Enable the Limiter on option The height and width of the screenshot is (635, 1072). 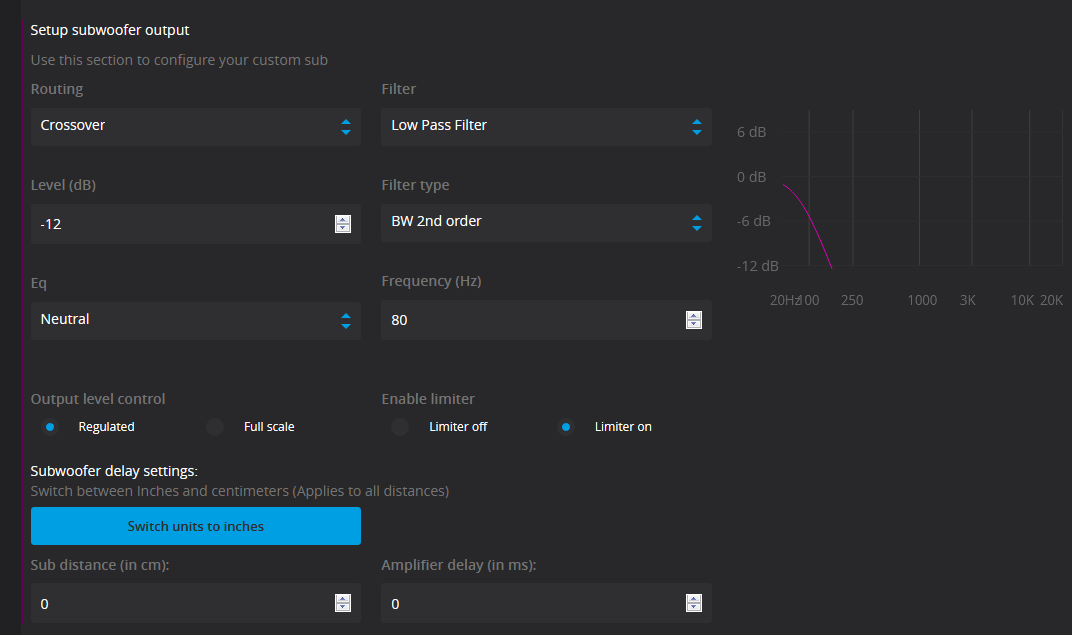(566, 427)
